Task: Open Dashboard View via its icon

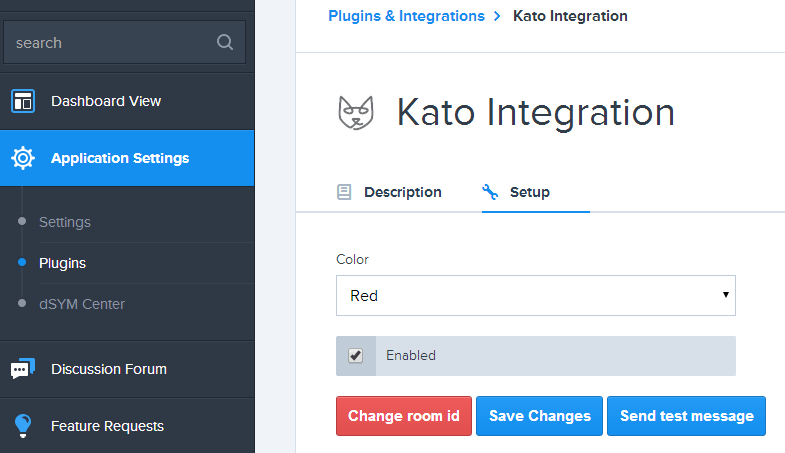Action: point(23,101)
